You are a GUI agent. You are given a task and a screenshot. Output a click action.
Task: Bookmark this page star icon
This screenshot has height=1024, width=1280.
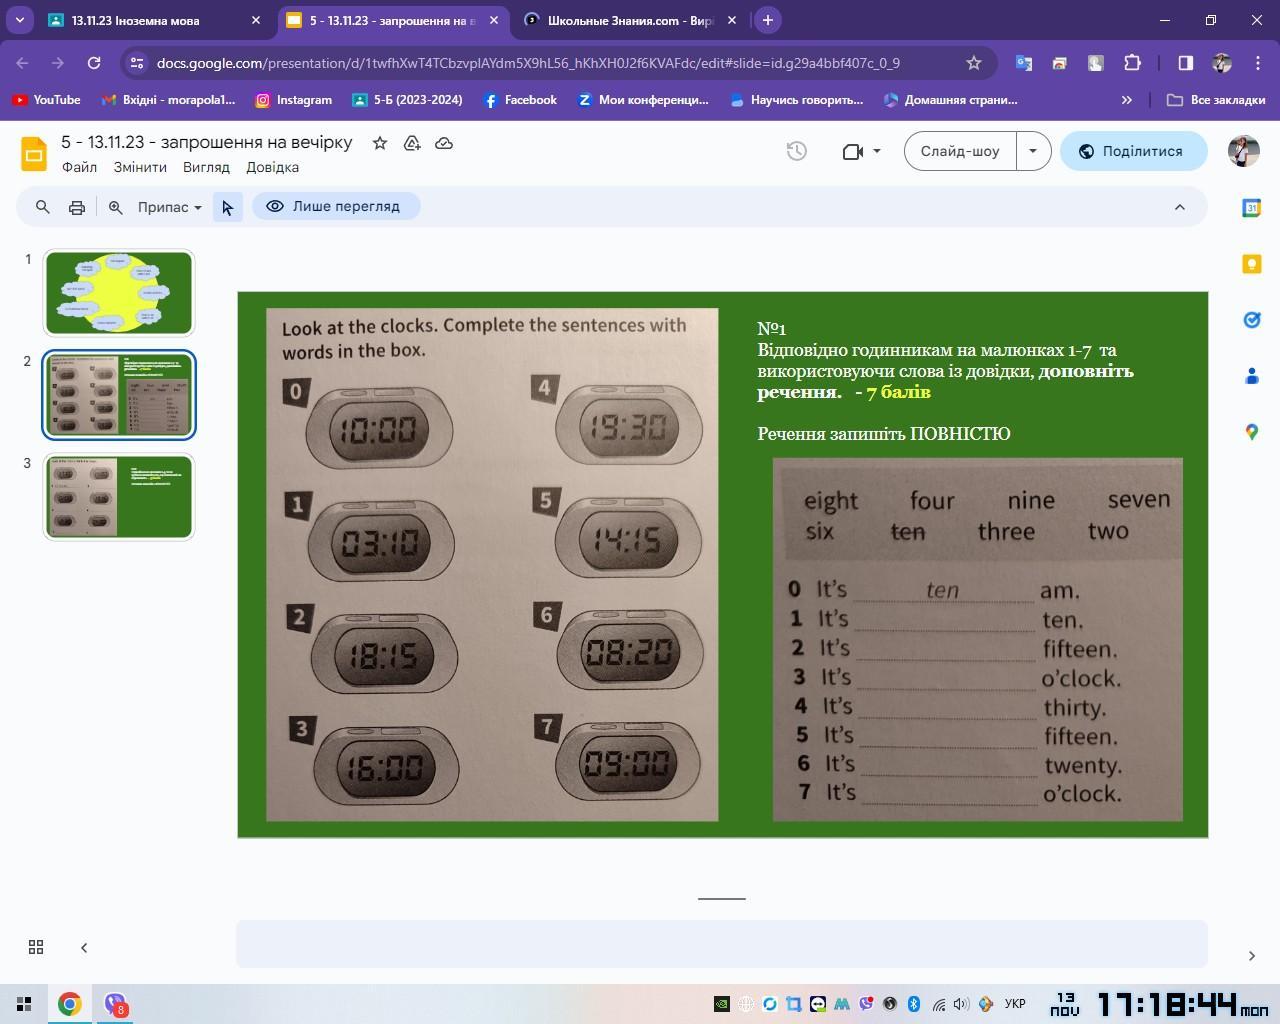[974, 63]
